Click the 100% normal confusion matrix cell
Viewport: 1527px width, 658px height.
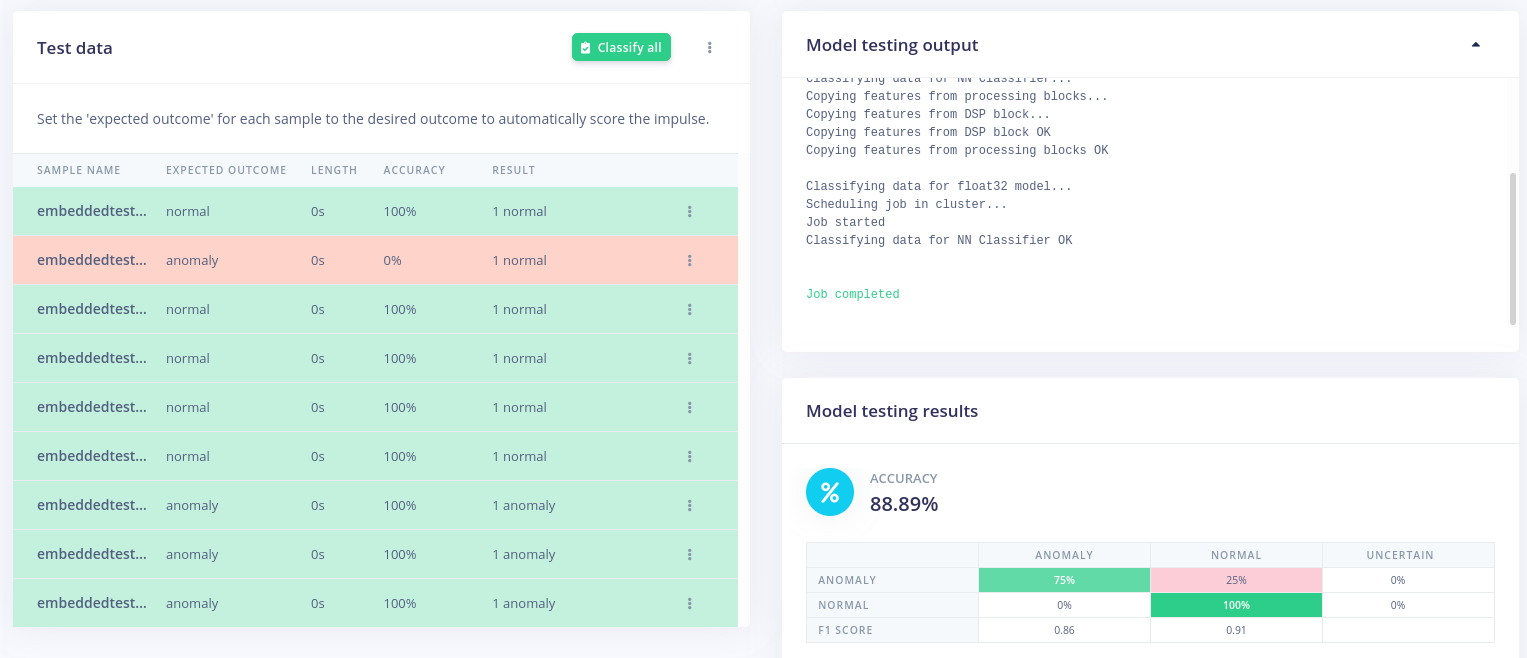1236,605
